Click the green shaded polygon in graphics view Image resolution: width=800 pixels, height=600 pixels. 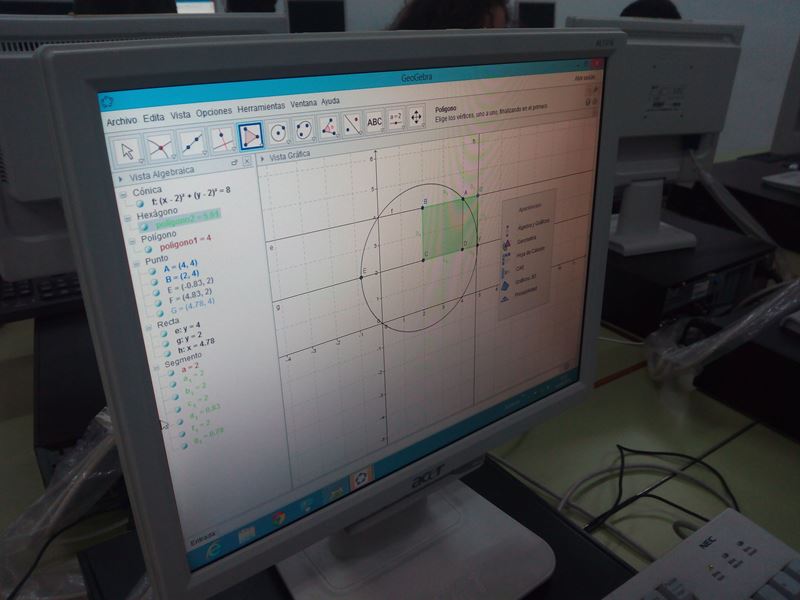coord(445,226)
